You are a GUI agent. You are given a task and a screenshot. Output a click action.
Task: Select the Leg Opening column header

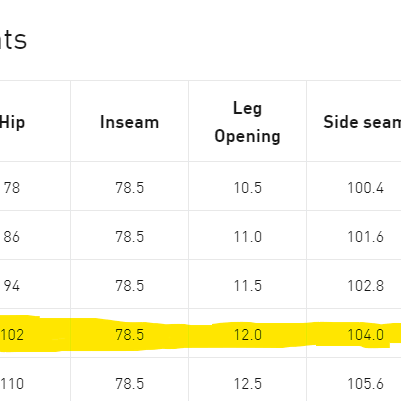247,122
